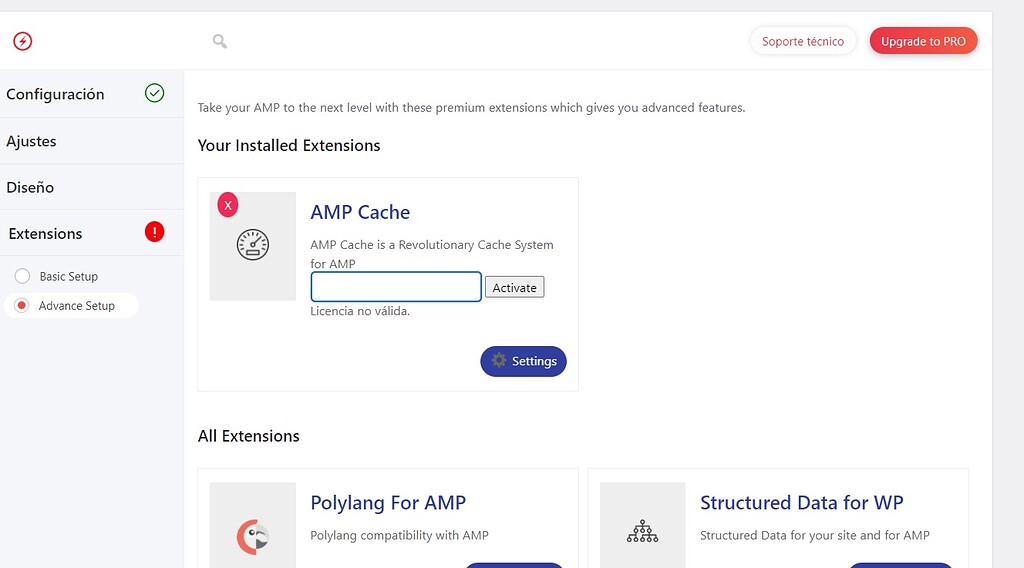This screenshot has height=568, width=1024.
Task: Click the AMP lightning bolt logo
Action: pos(22,41)
